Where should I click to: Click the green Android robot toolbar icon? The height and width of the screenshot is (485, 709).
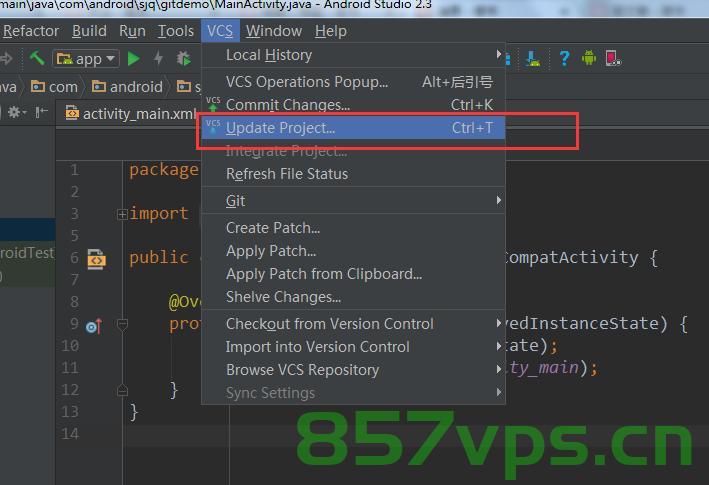[x=589, y=58]
